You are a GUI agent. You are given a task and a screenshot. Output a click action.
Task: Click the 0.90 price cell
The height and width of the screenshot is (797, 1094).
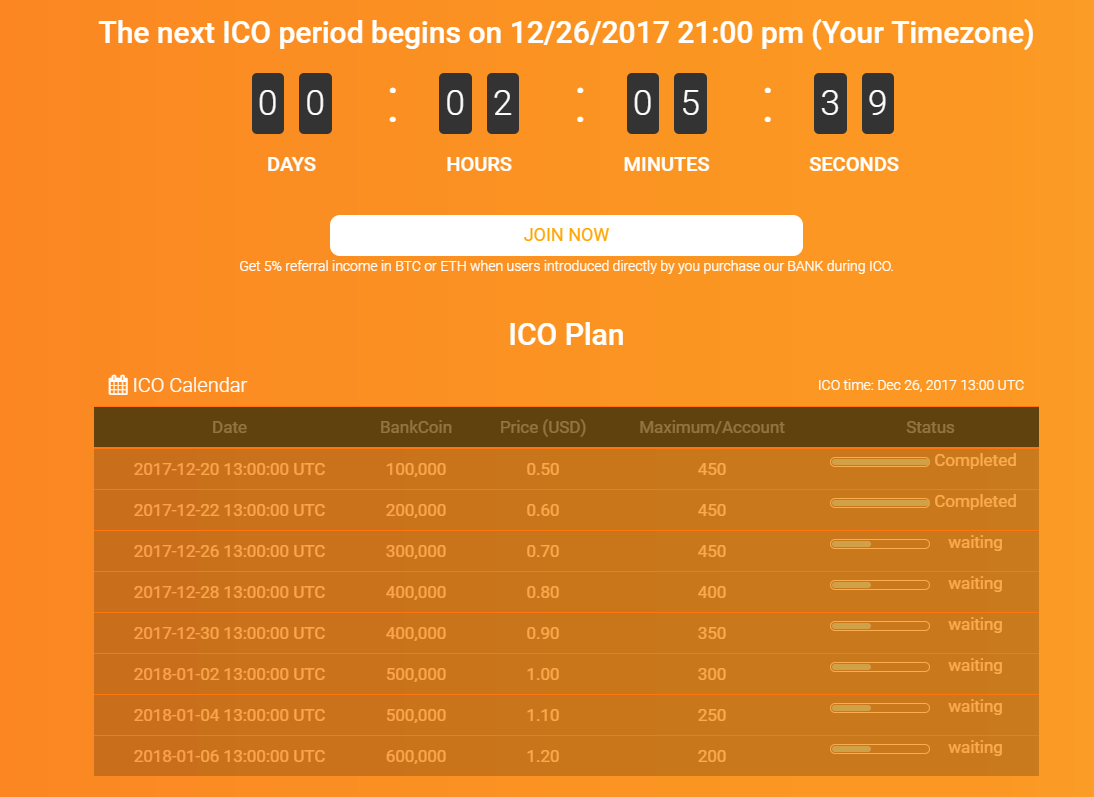click(543, 633)
